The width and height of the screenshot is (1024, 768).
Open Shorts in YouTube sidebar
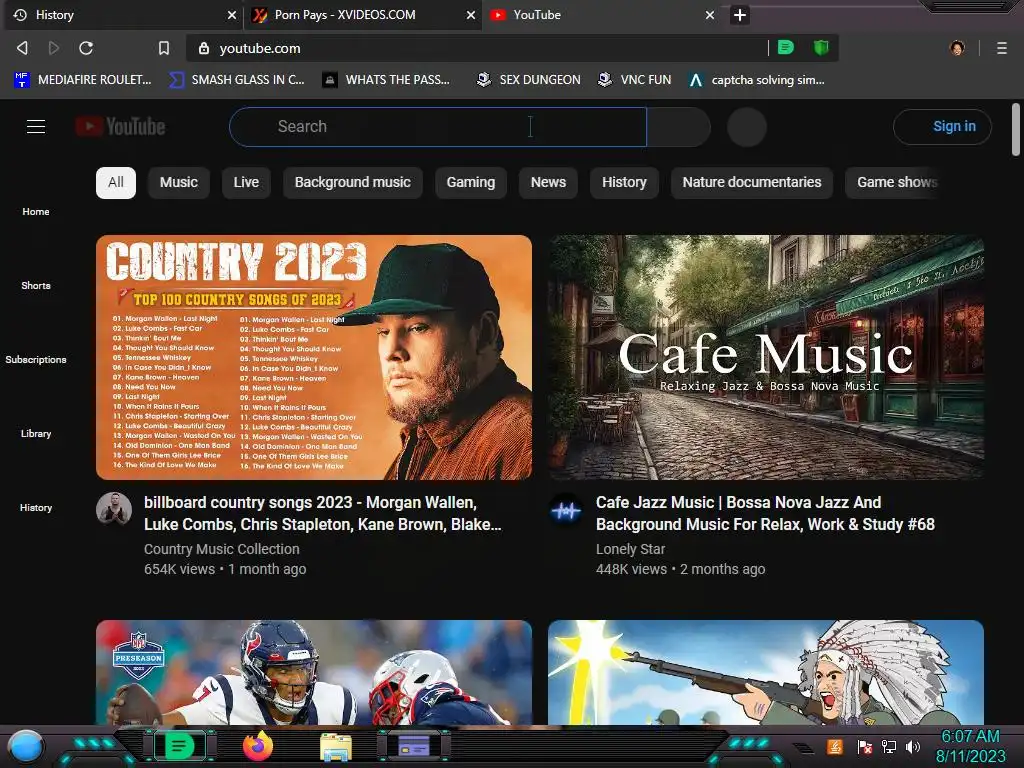(x=36, y=285)
